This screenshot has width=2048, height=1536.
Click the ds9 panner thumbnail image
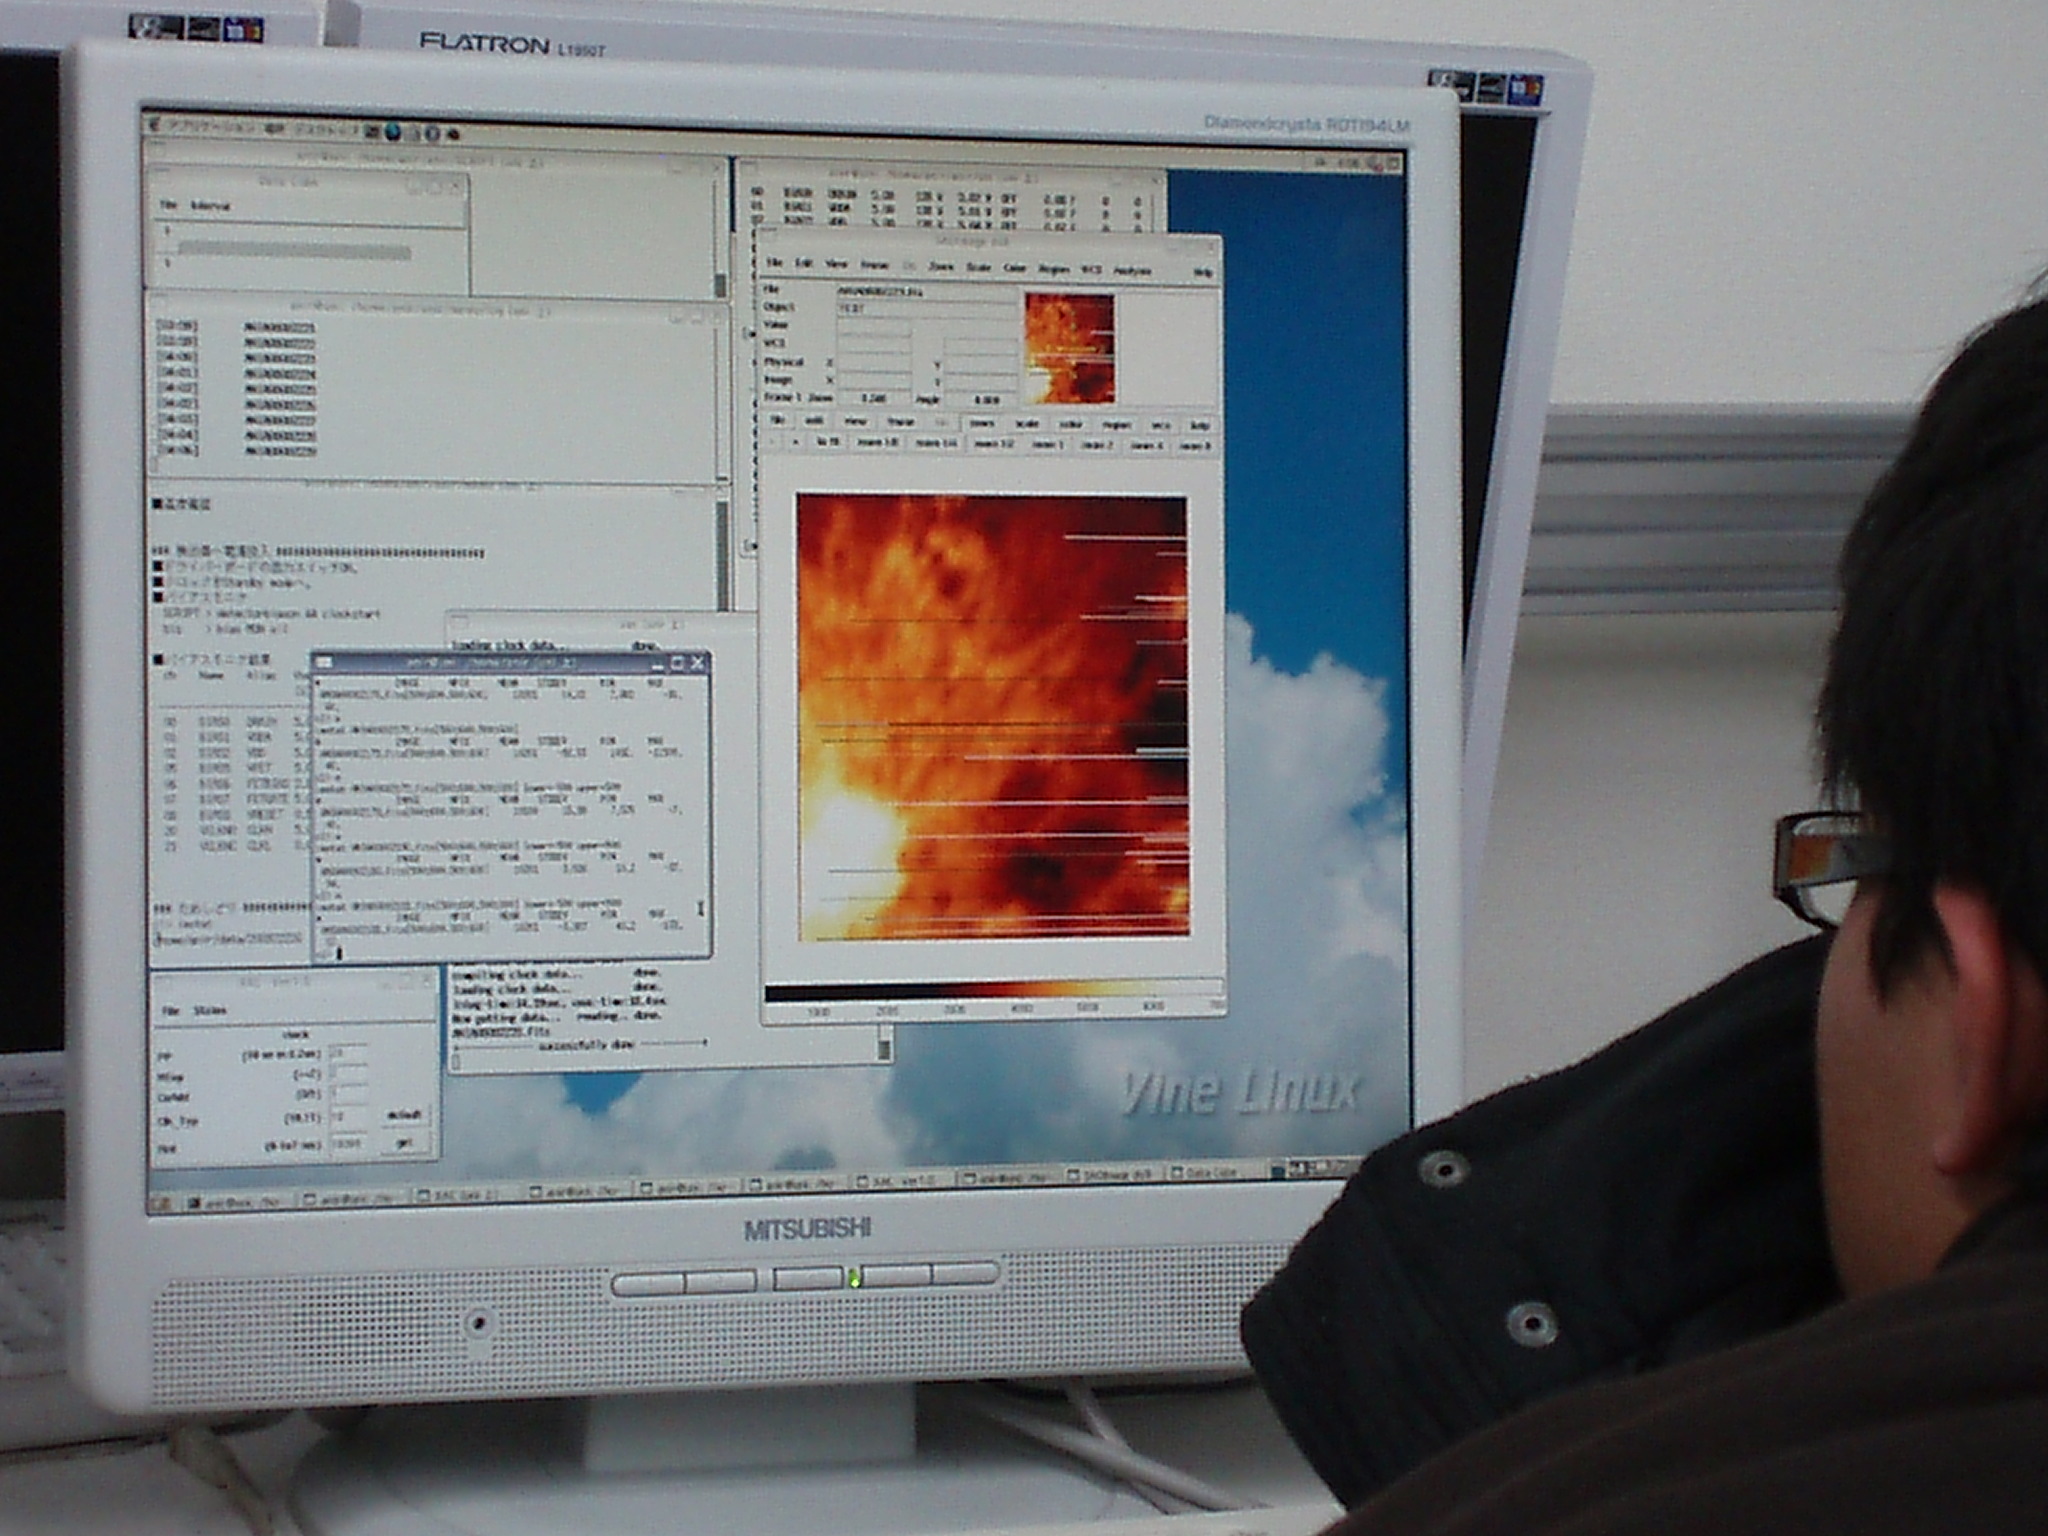click(x=1069, y=348)
